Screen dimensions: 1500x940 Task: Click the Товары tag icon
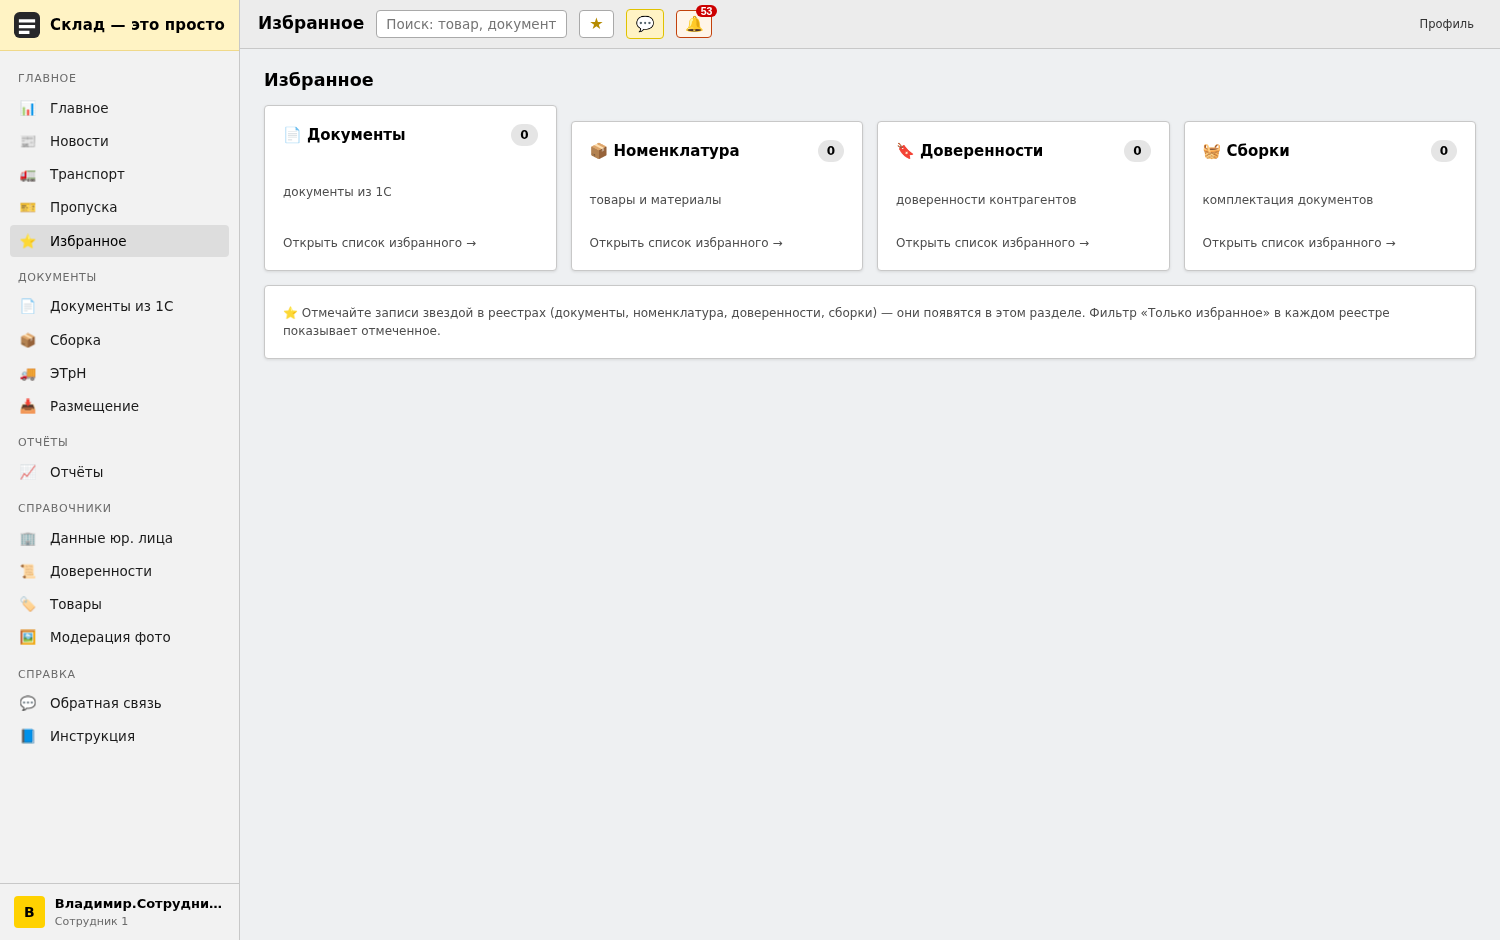[28, 604]
